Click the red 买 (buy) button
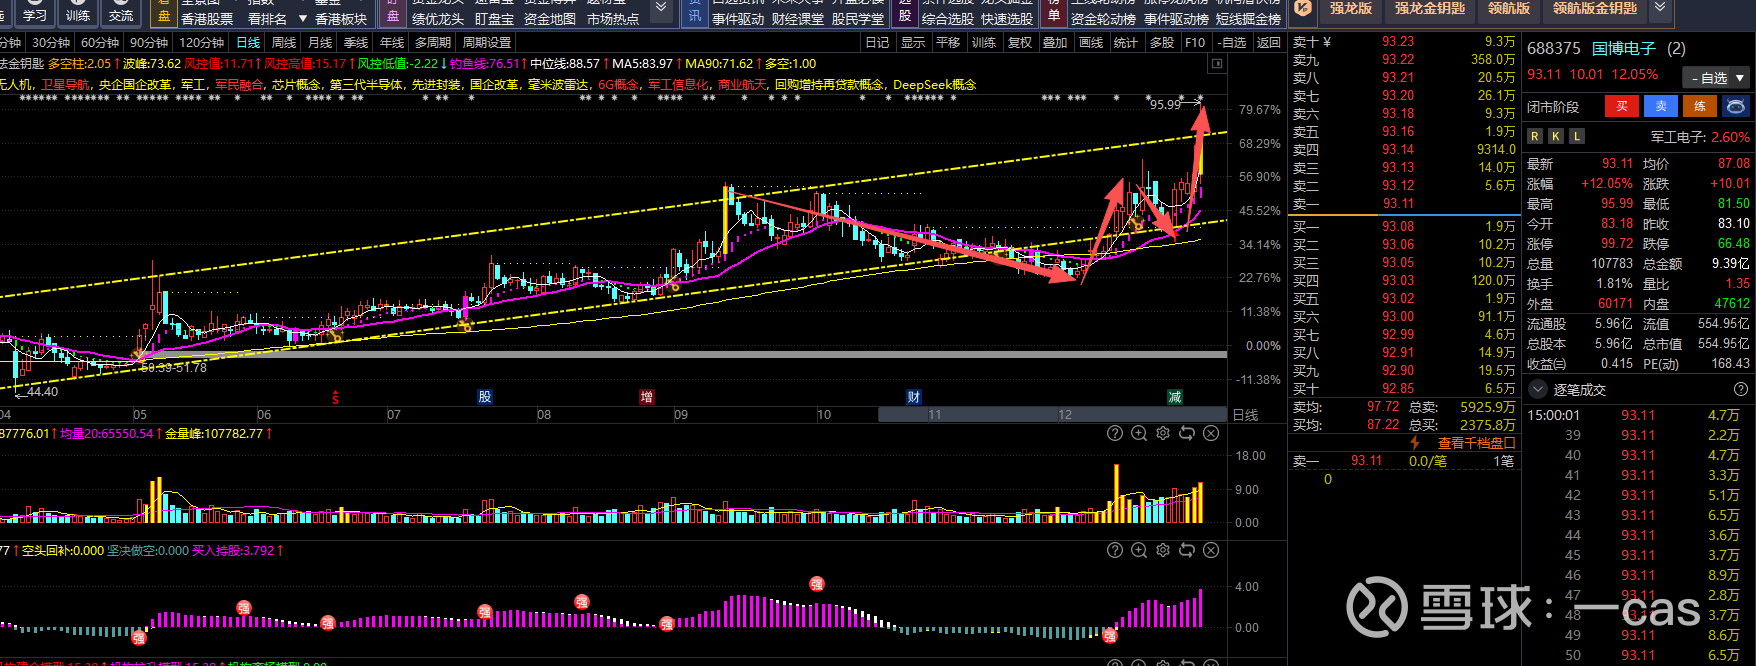The width and height of the screenshot is (1756, 666). coord(1622,106)
